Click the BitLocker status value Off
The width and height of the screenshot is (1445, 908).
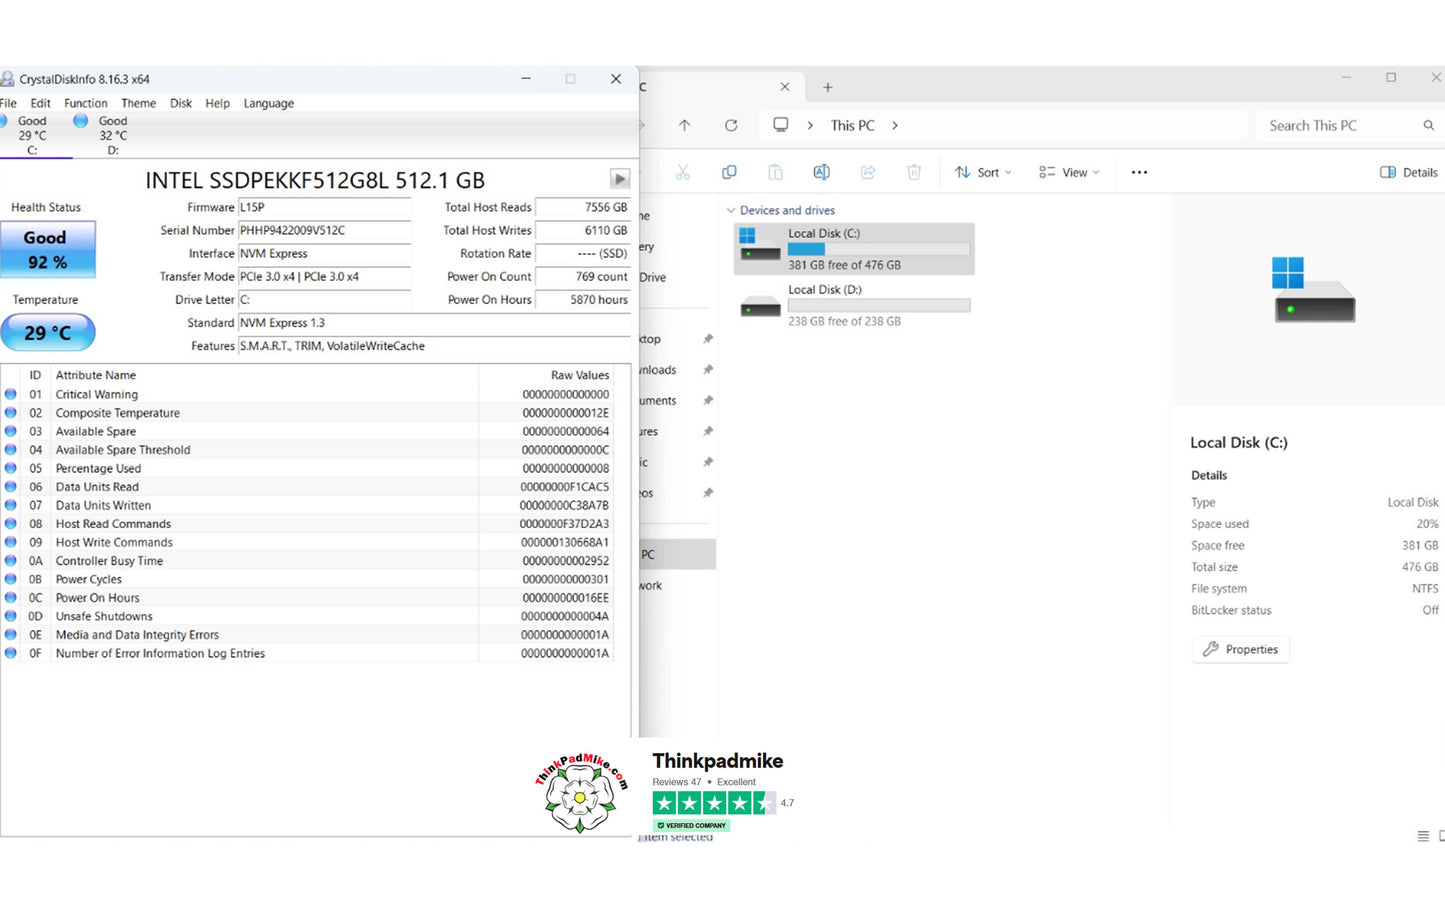pyautogui.click(x=1430, y=610)
